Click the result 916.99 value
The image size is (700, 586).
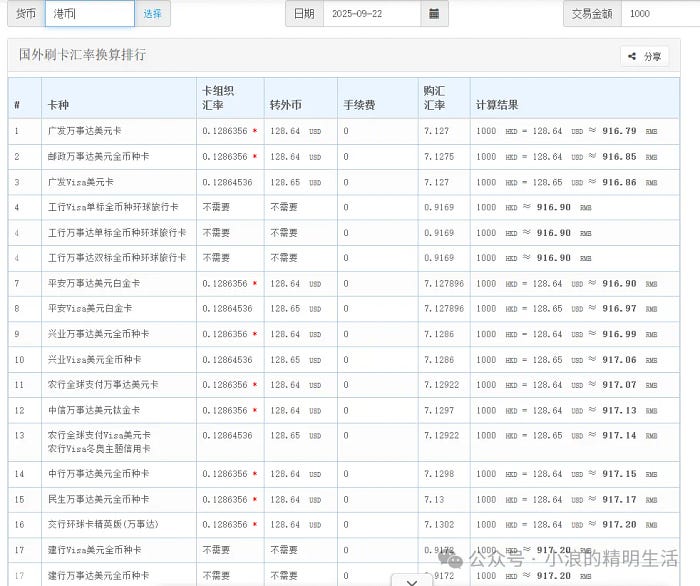(x=619, y=334)
